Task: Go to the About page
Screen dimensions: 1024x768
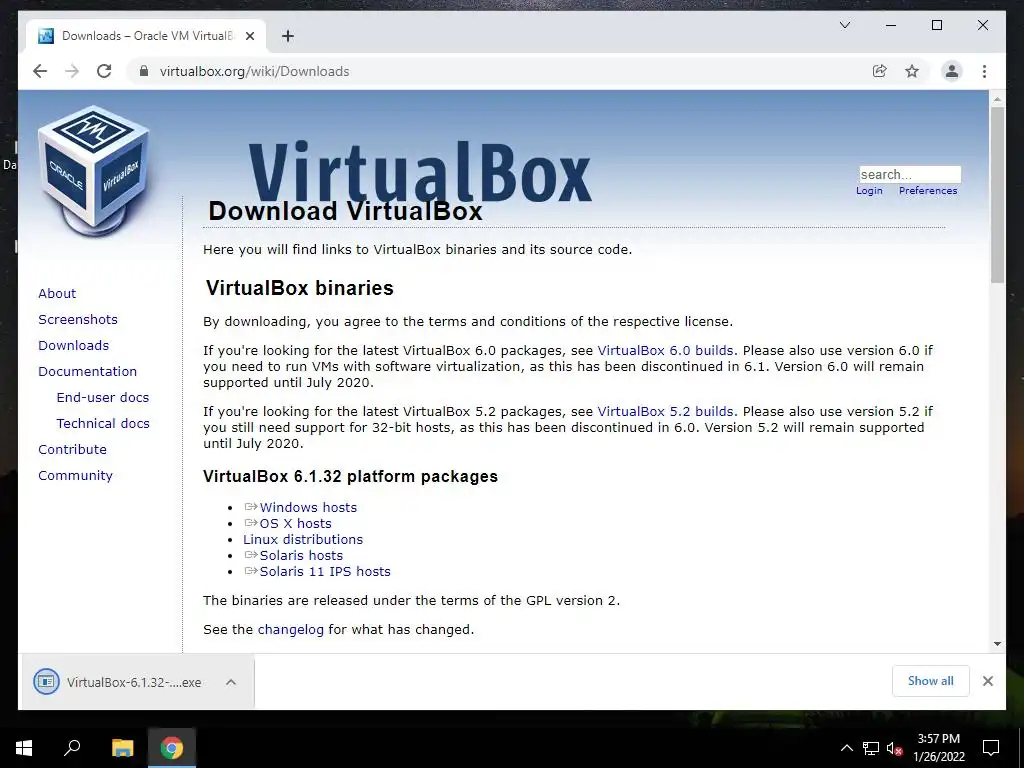Action: pos(57,293)
